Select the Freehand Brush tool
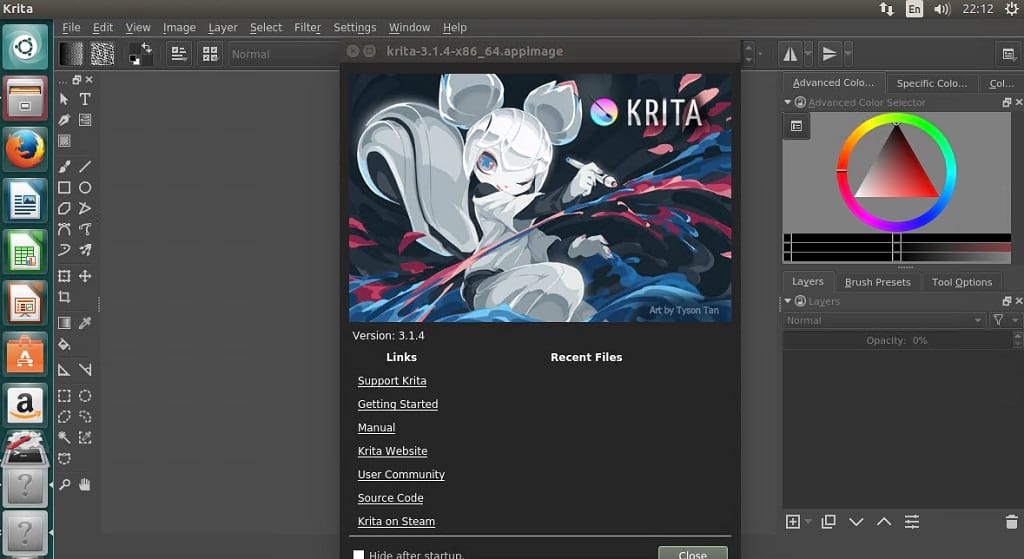1024x559 pixels. (64, 167)
